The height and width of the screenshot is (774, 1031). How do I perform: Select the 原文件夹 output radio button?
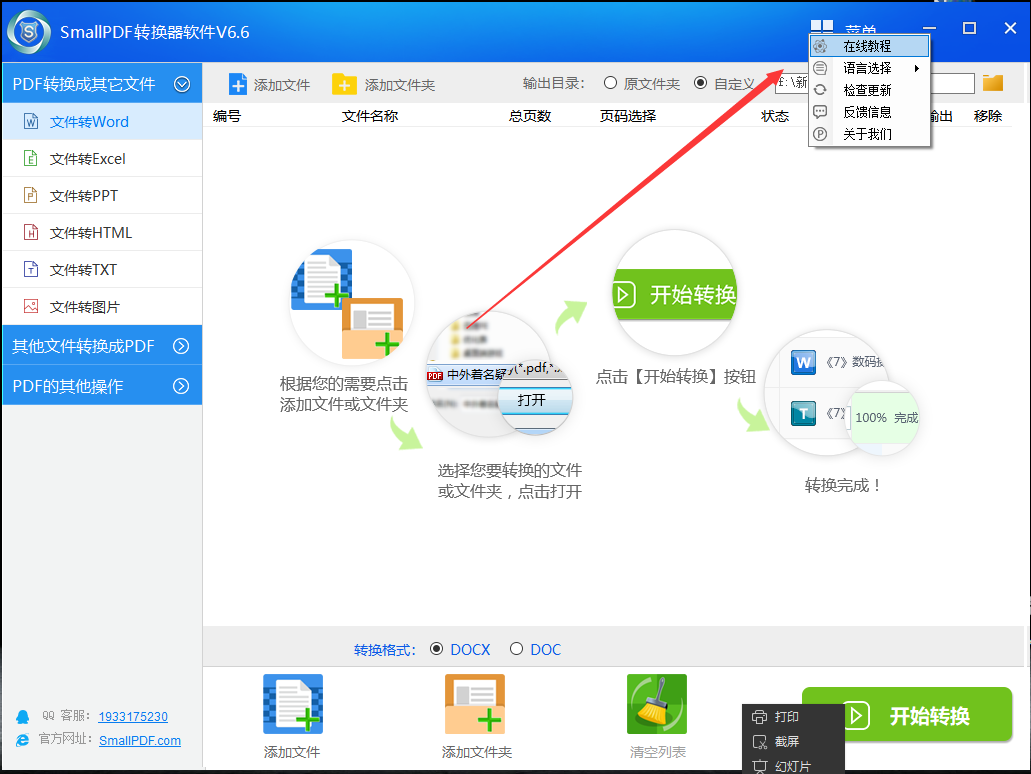[x=610, y=83]
